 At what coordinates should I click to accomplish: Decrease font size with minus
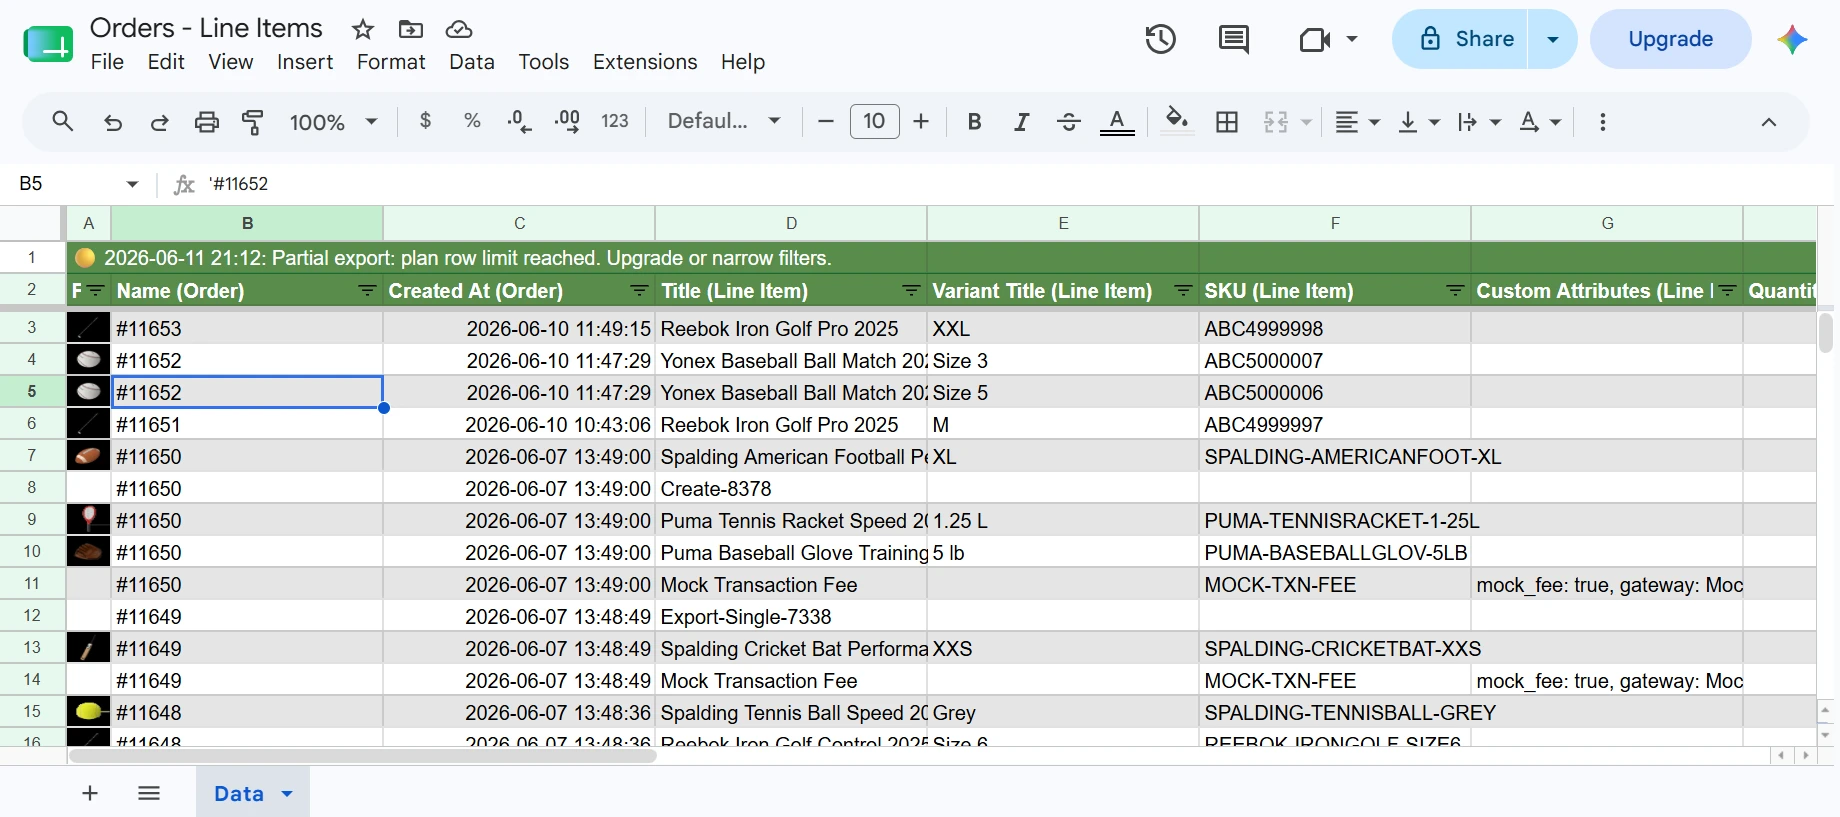[825, 121]
